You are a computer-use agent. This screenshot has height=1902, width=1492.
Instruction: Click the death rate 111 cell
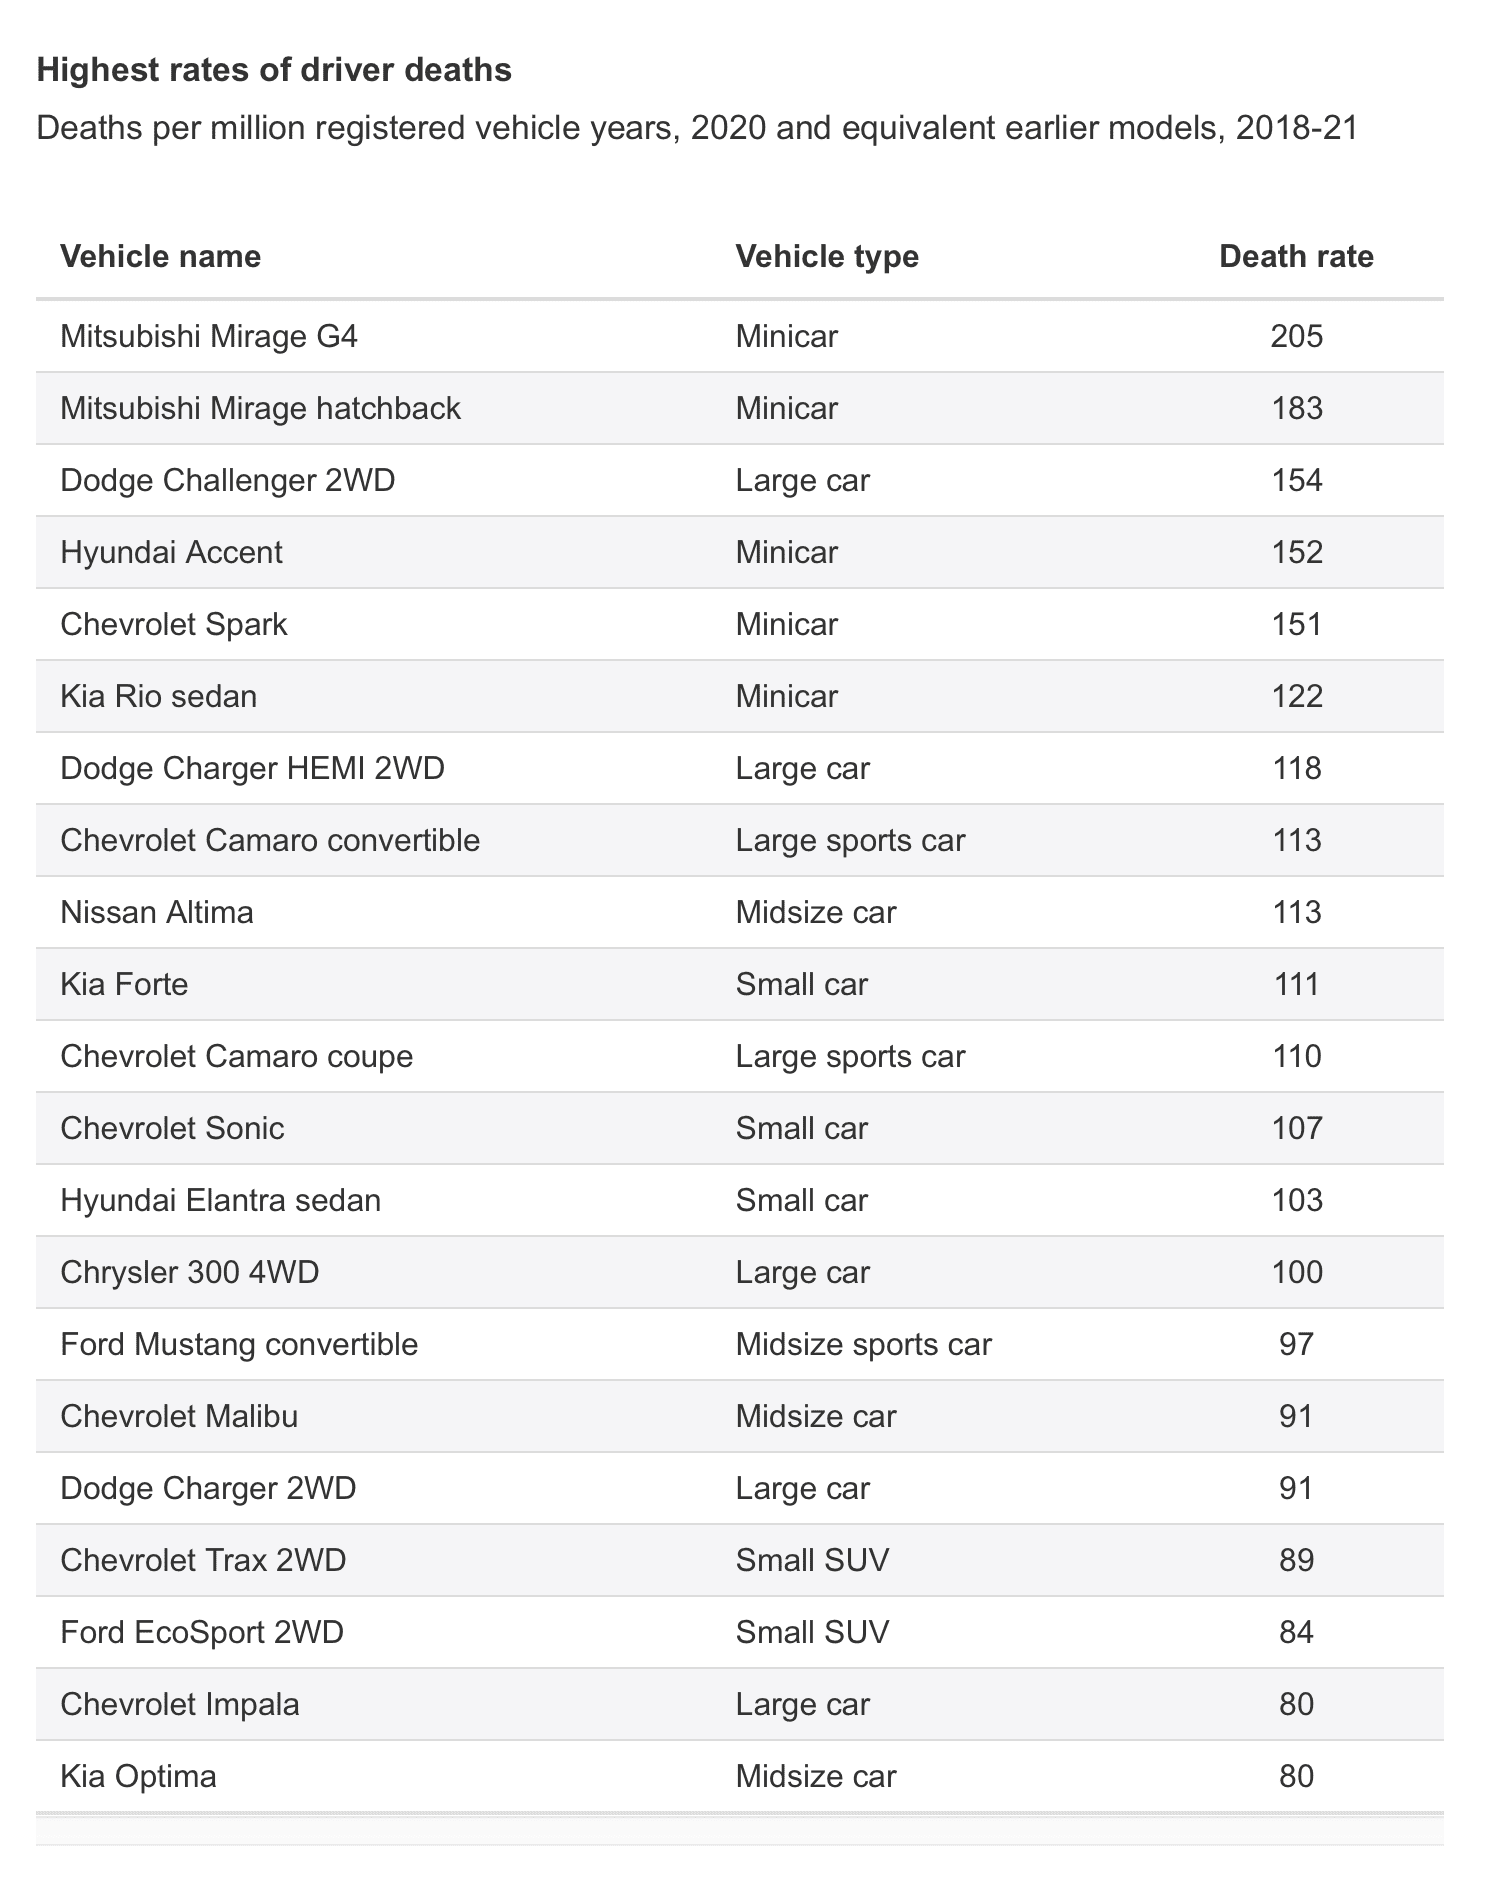coord(1296,984)
